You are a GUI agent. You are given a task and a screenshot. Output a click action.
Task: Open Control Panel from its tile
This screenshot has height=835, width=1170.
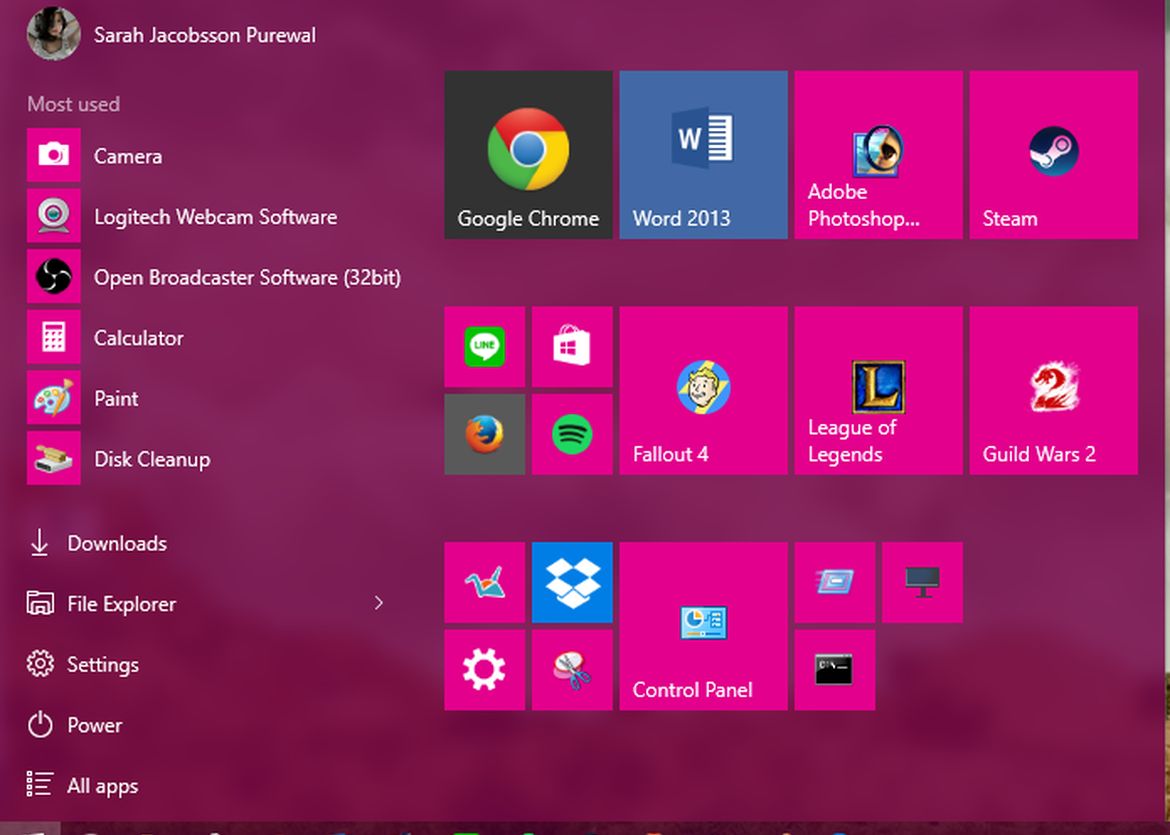(x=703, y=626)
